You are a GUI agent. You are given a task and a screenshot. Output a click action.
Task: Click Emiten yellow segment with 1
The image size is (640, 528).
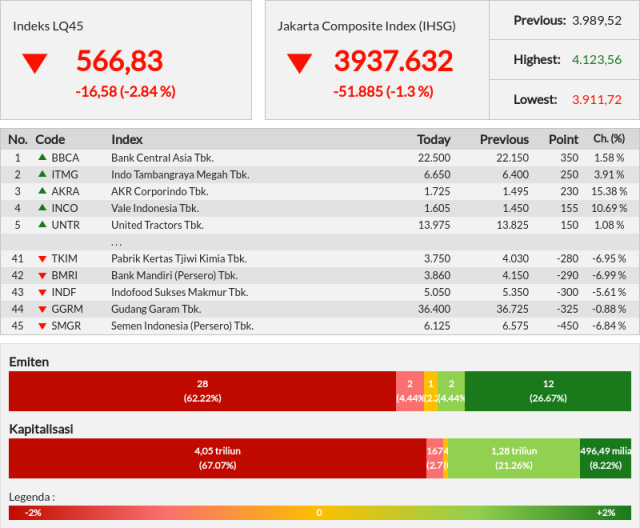[x=431, y=391]
